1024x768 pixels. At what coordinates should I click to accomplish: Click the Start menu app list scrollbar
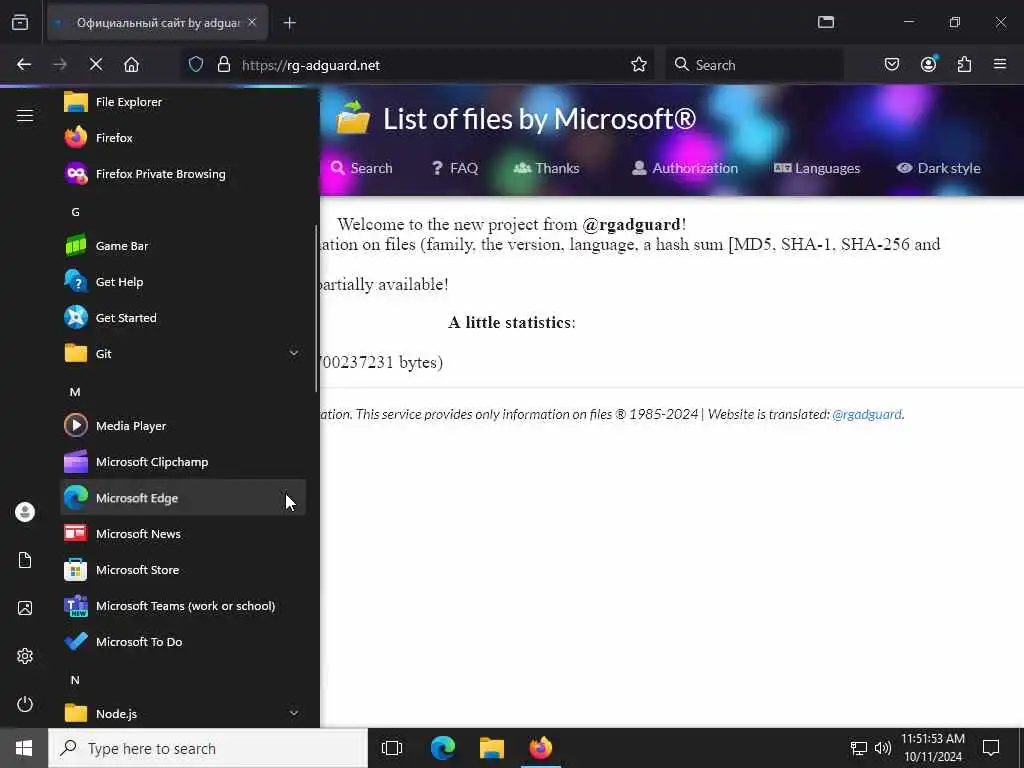point(316,308)
